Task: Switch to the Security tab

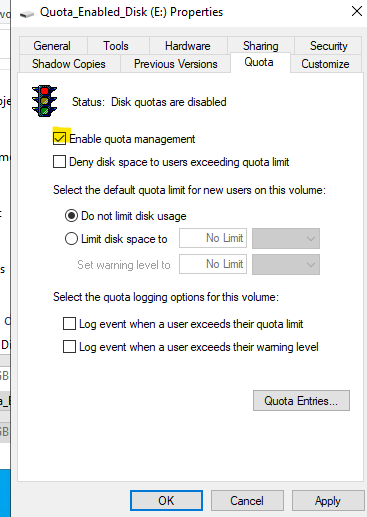Action: coord(328,46)
